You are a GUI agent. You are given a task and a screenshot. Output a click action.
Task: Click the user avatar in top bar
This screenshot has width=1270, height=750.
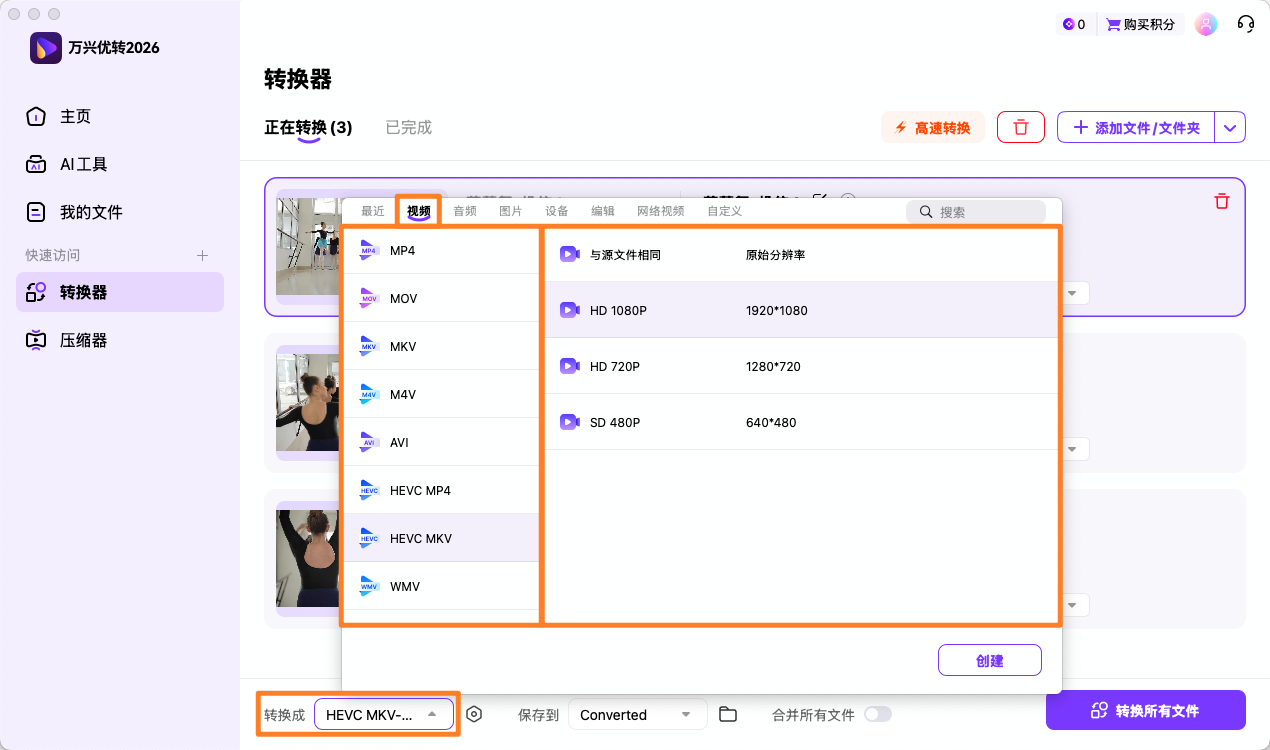coord(1206,23)
